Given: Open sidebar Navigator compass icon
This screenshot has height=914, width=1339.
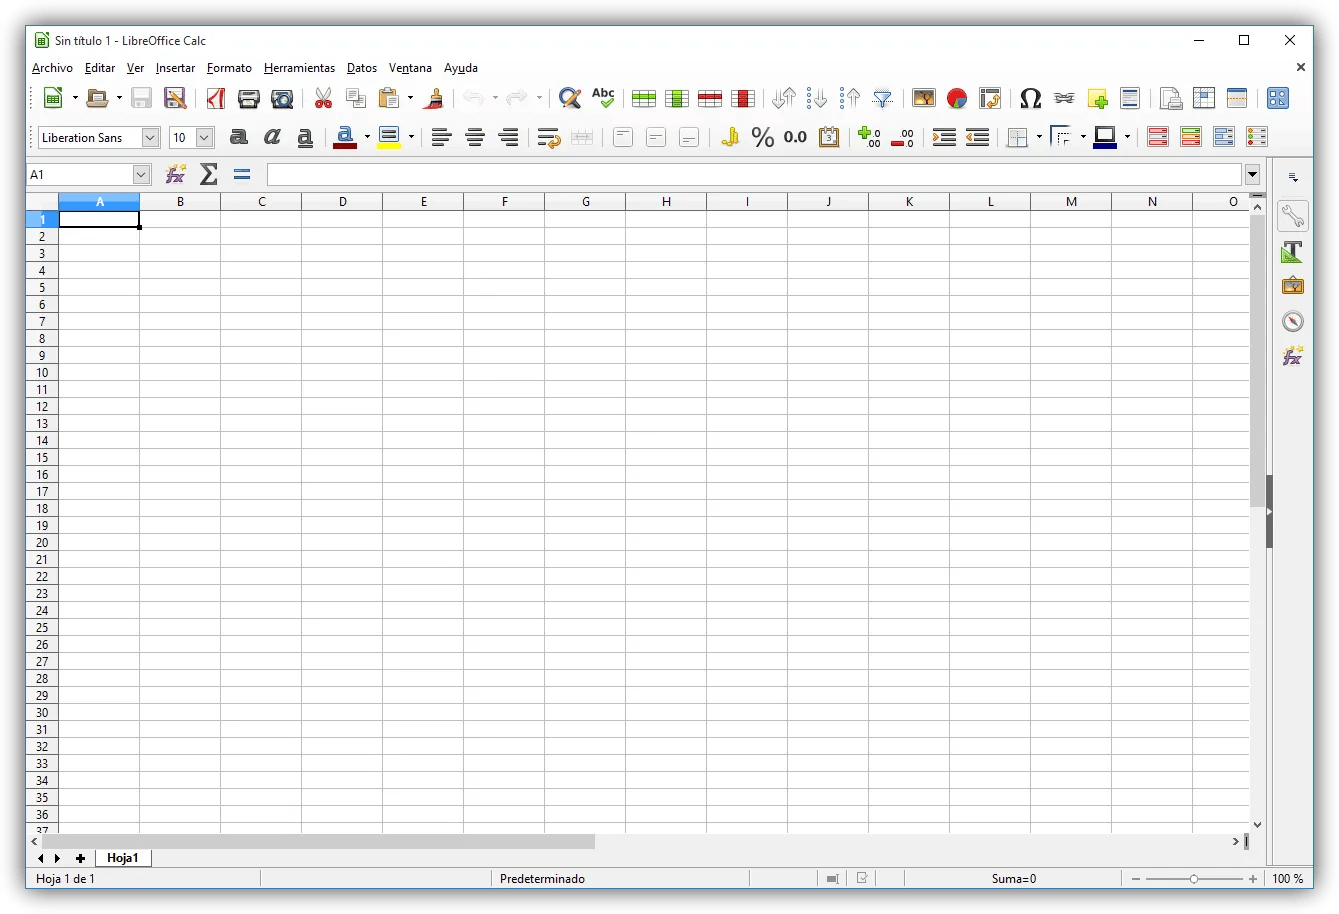Looking at the screenshot, I should point(1293,321).
